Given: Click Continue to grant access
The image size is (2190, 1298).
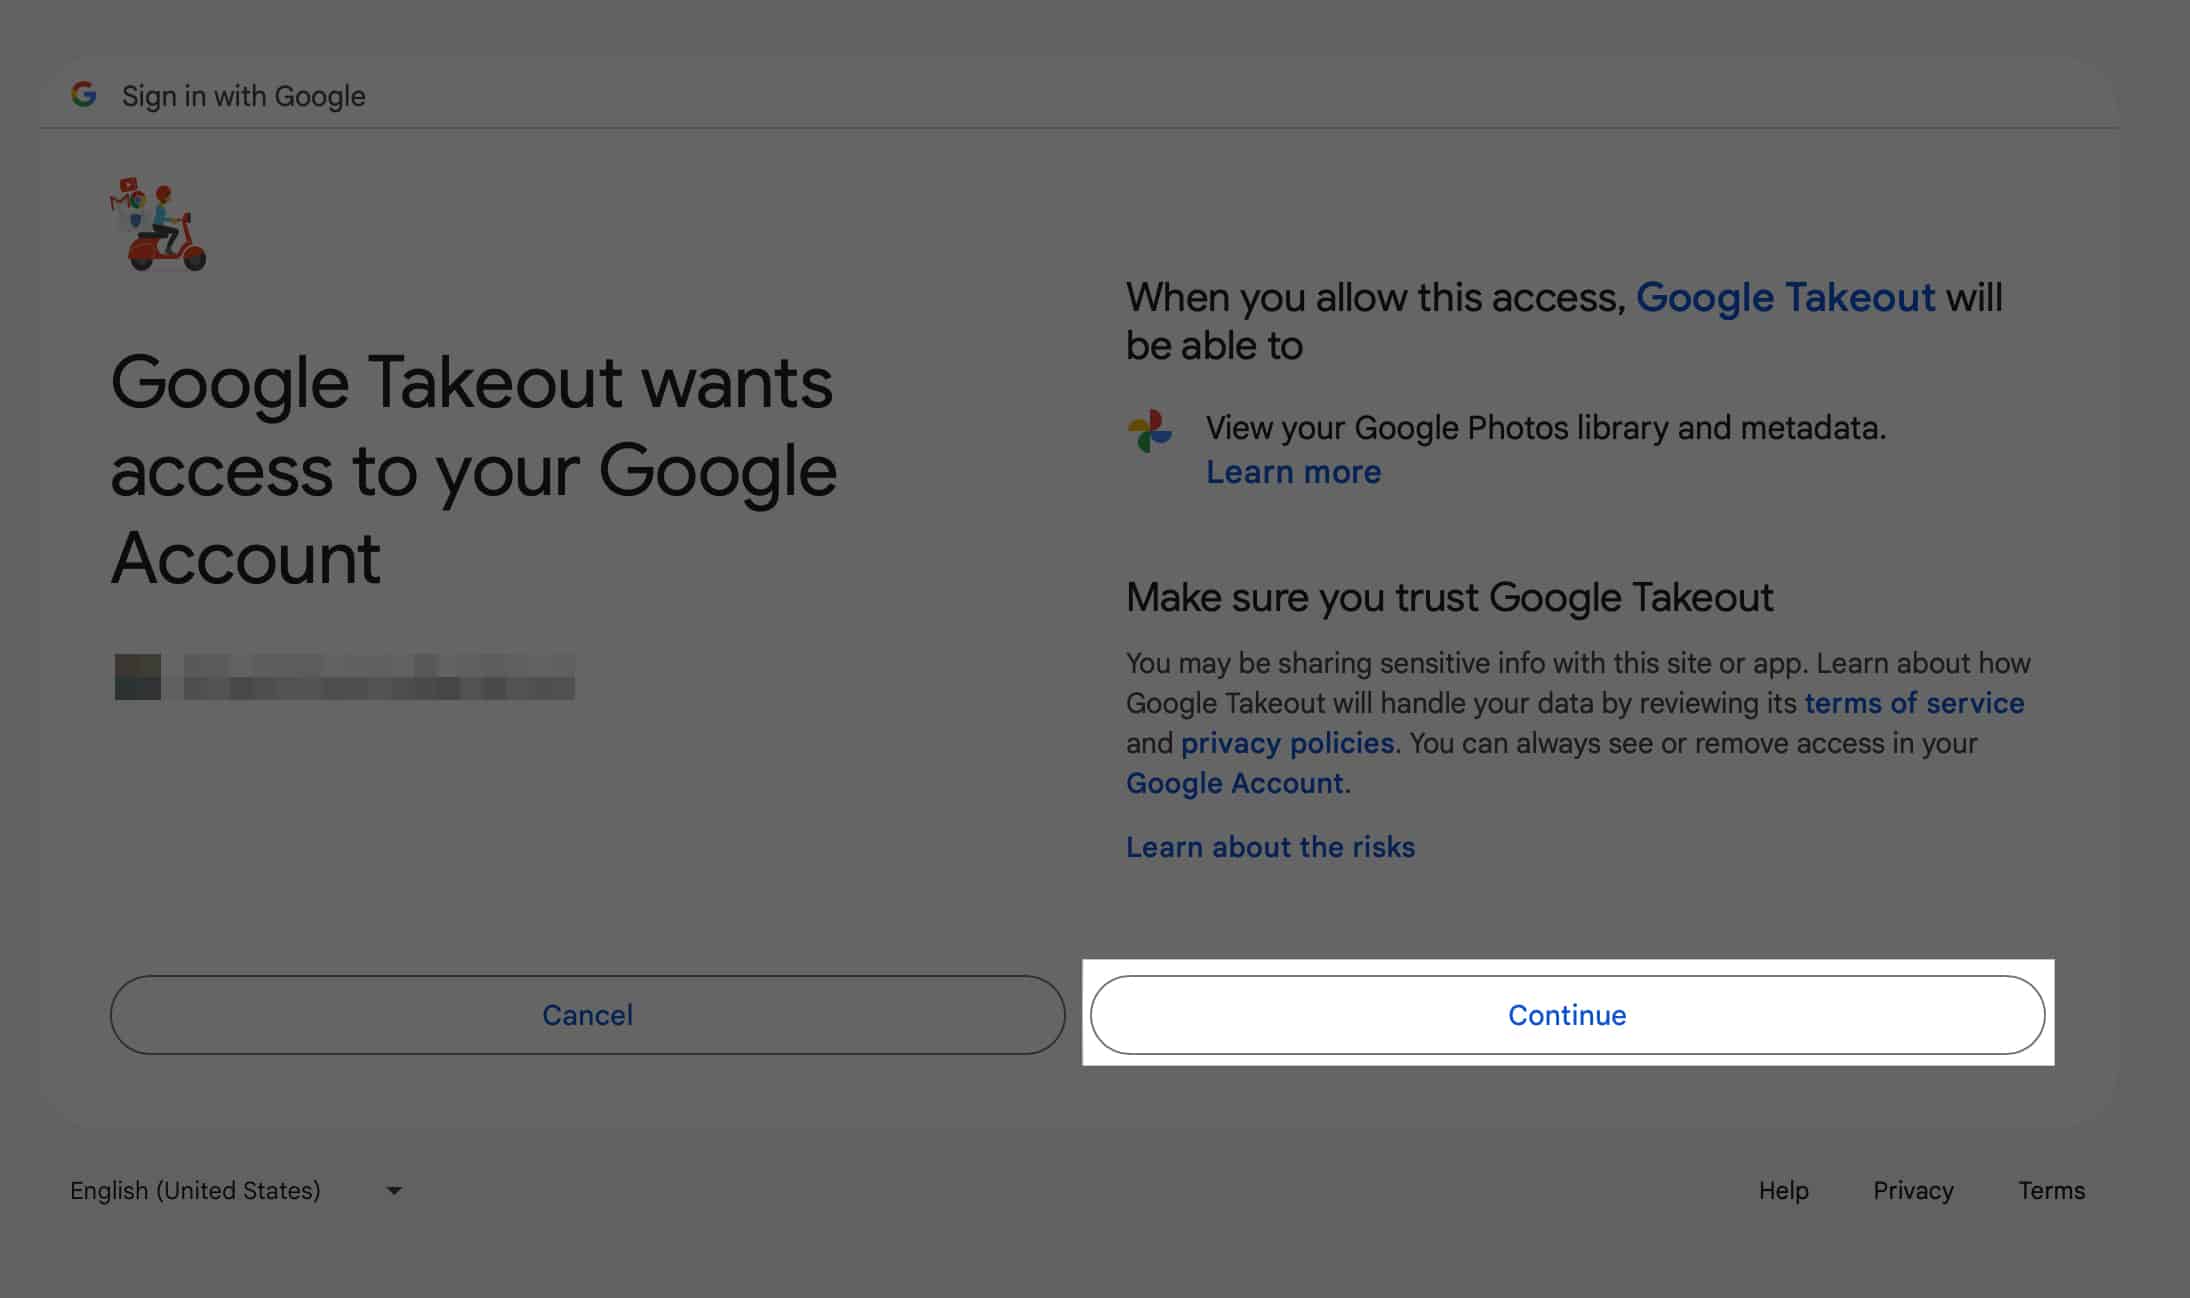Looking at the screenshot, I should (1568, 1014).
